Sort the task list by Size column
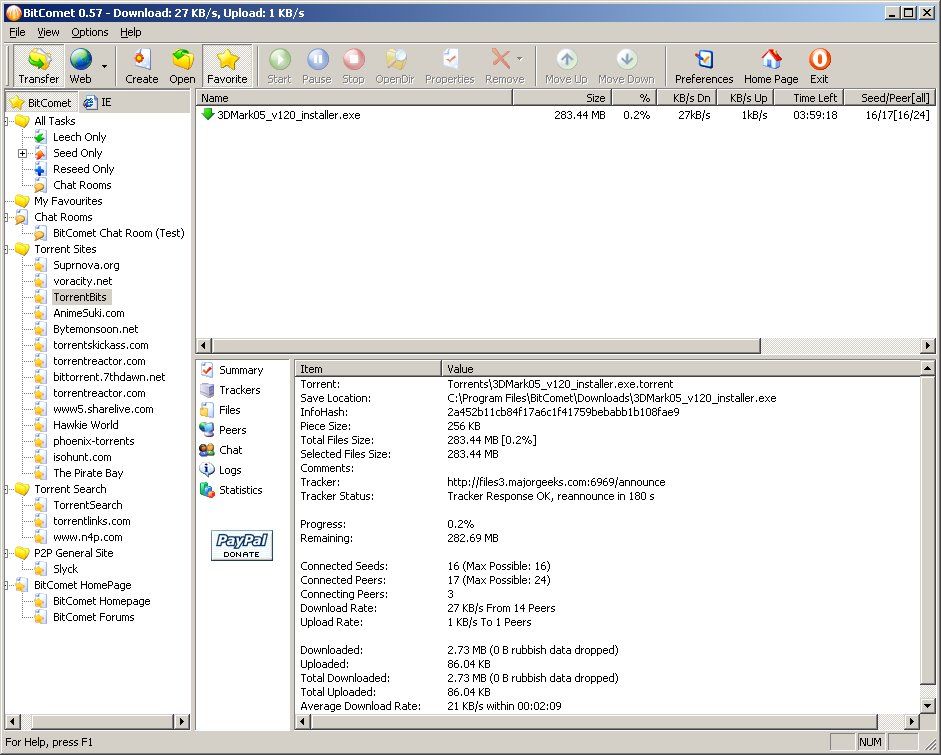This screenshot has height=755, width=941. [562, 98]
